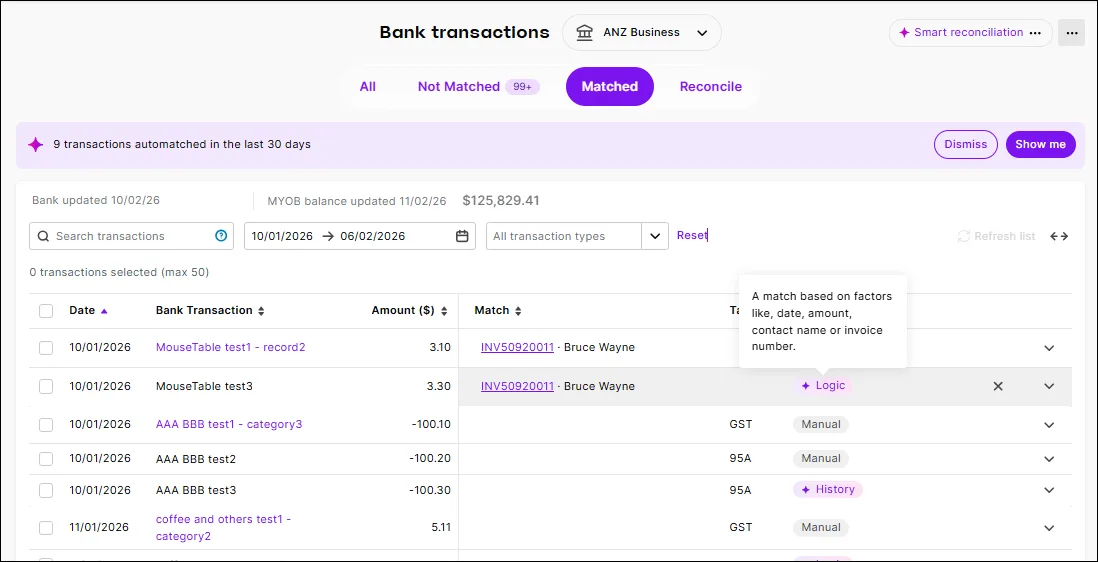Image resolution: width=1098 pixels, height=562 pixels.
Task: Switch to the Reconcile tab
Action: 711,87
